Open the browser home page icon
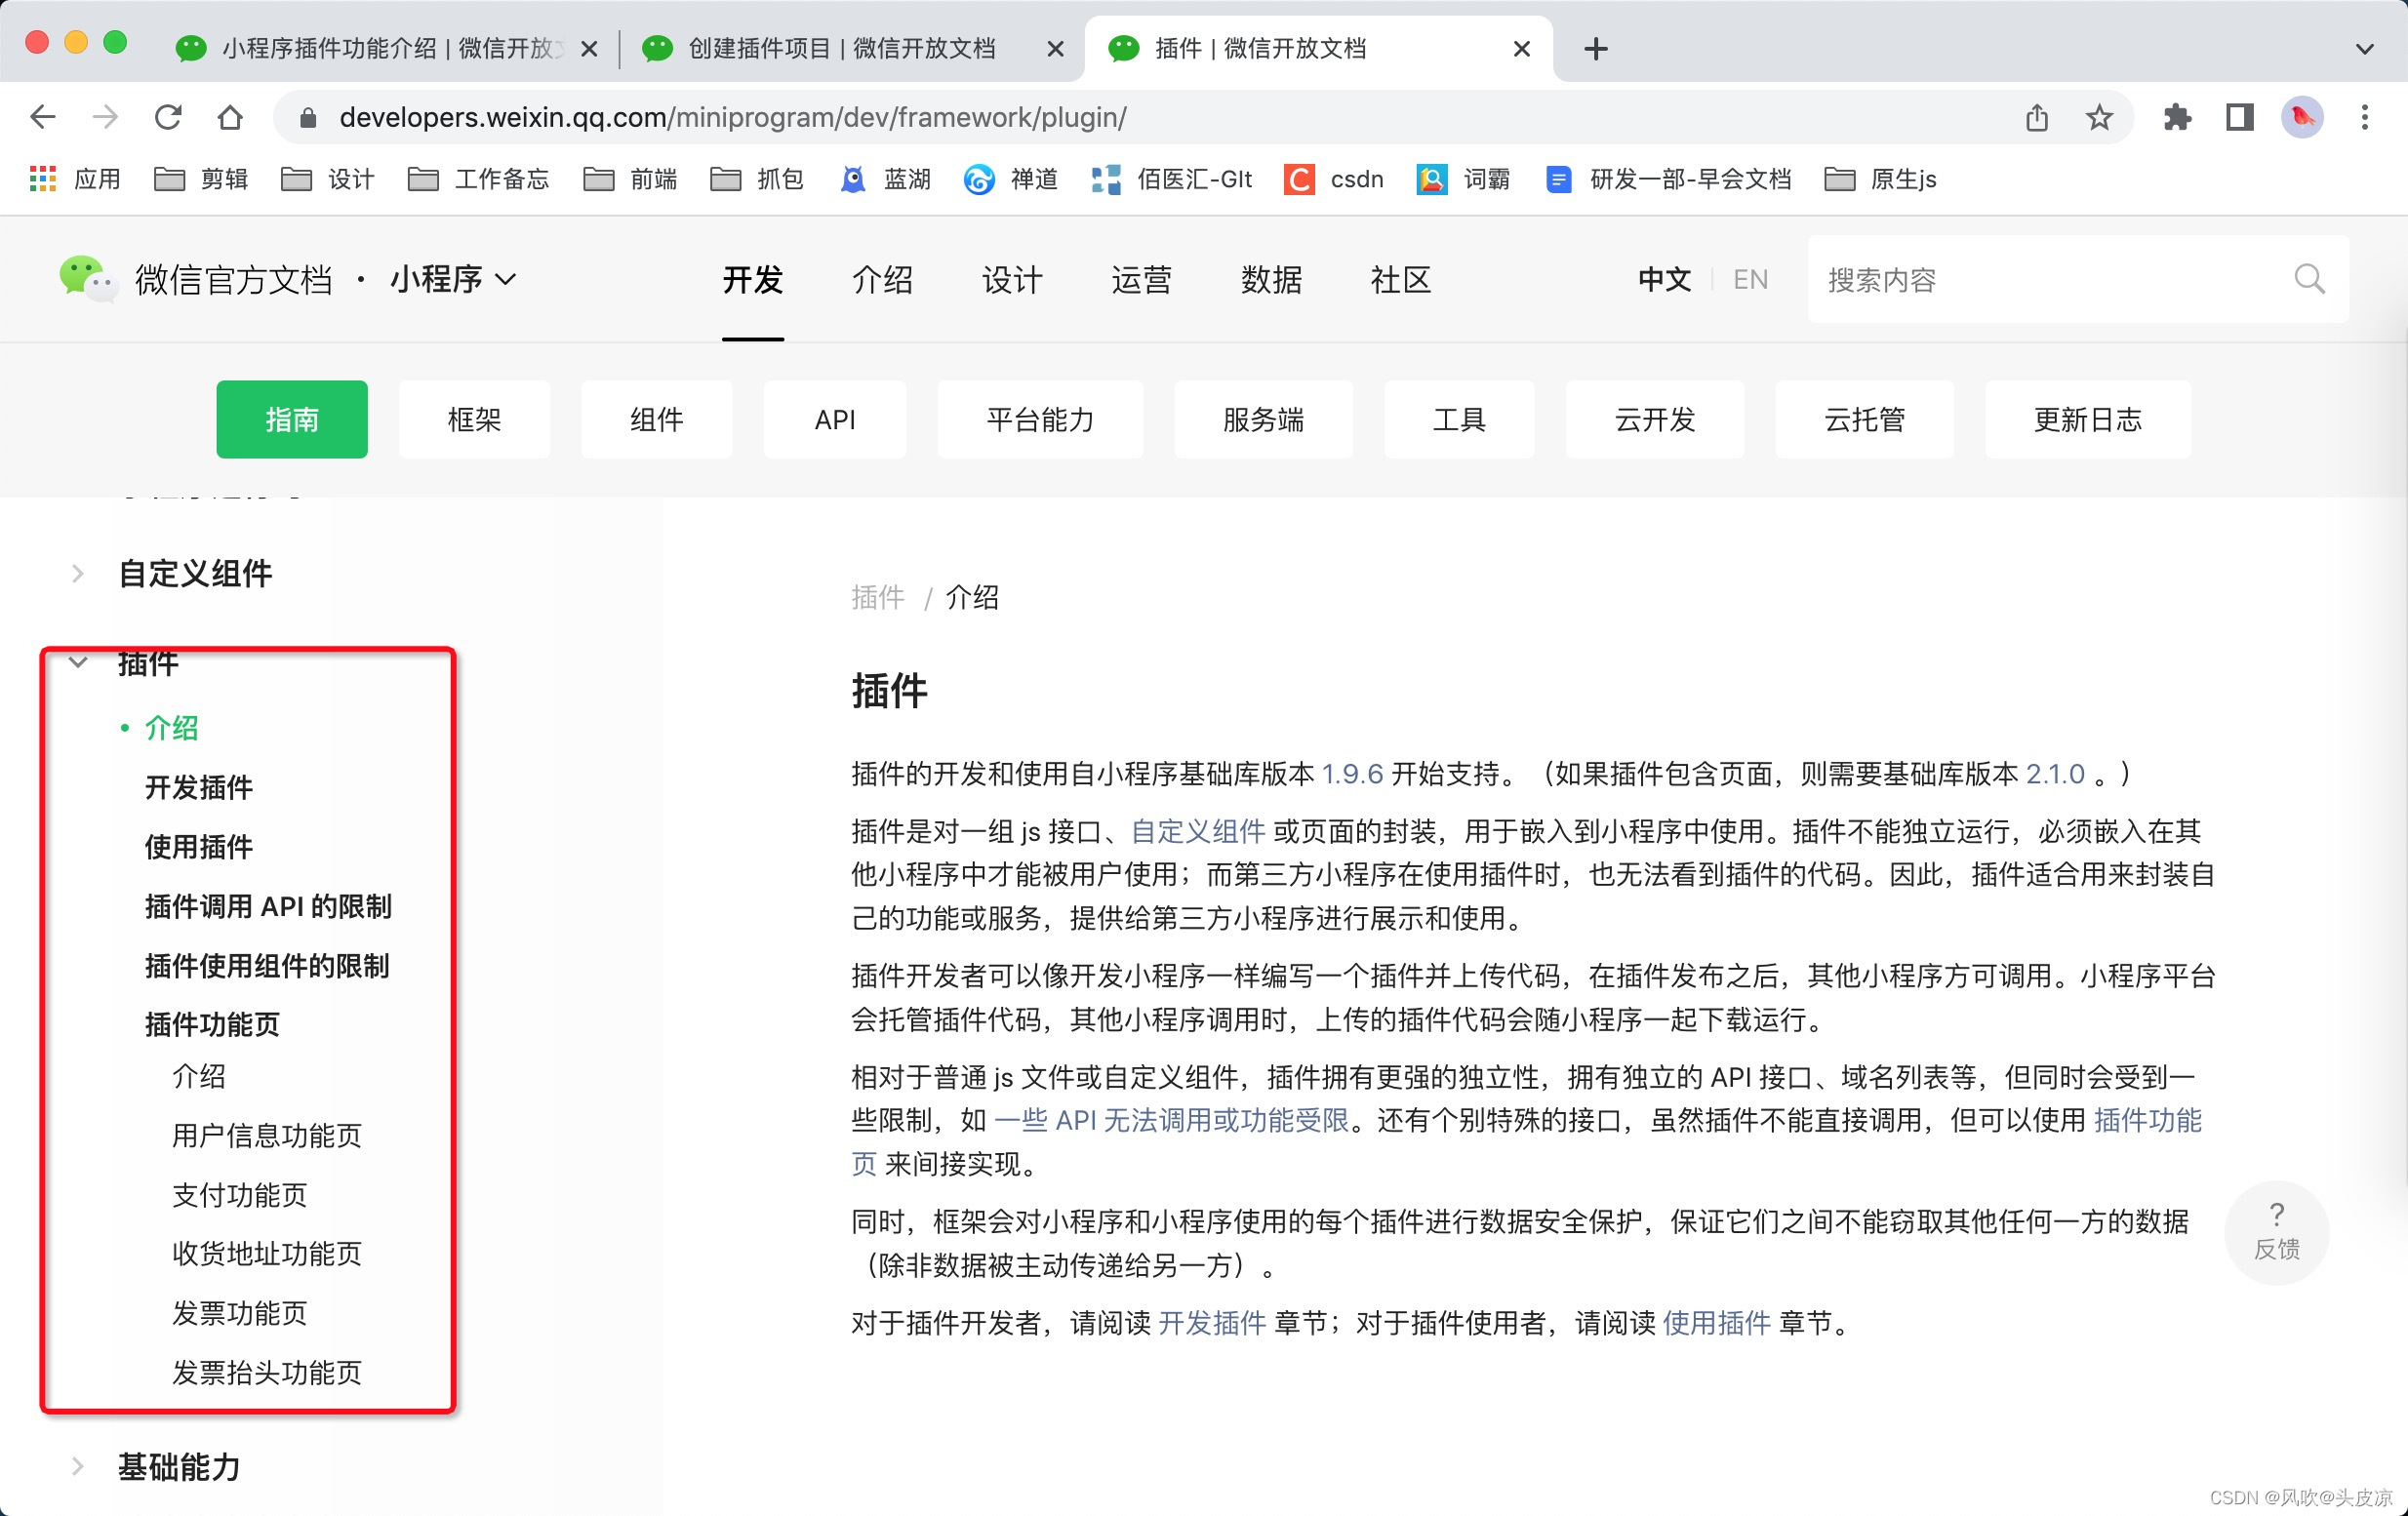The width and height of the screenshot is (2408, 1516). pos(230,117)
